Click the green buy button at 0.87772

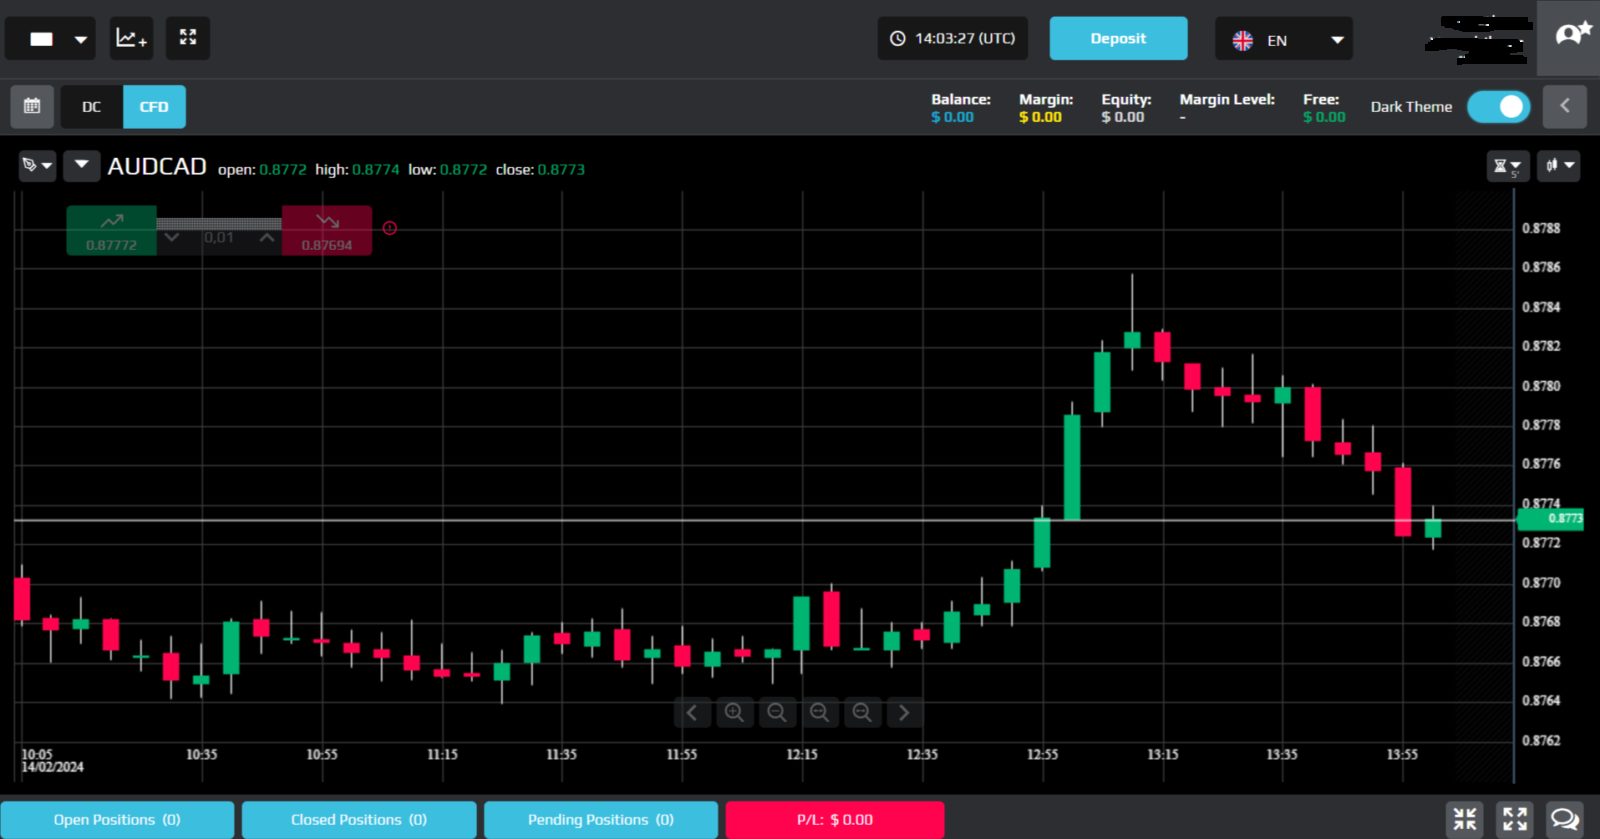pyautogui.click(x=111, y=231)
